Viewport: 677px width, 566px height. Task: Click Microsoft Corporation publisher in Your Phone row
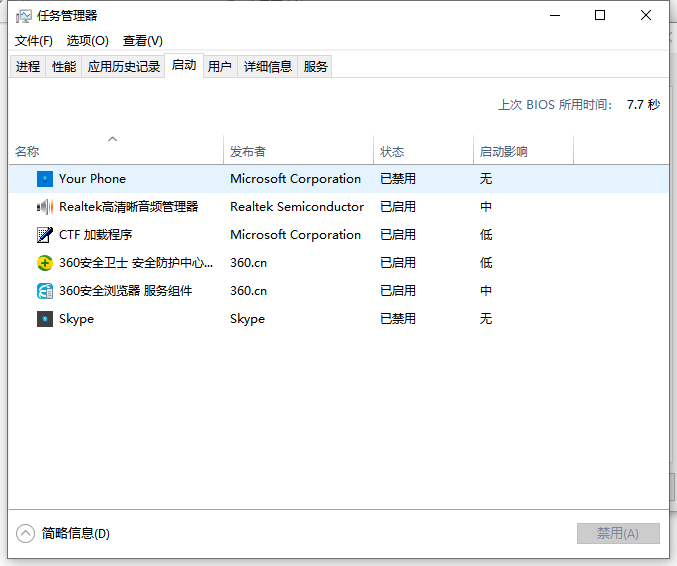295,179
